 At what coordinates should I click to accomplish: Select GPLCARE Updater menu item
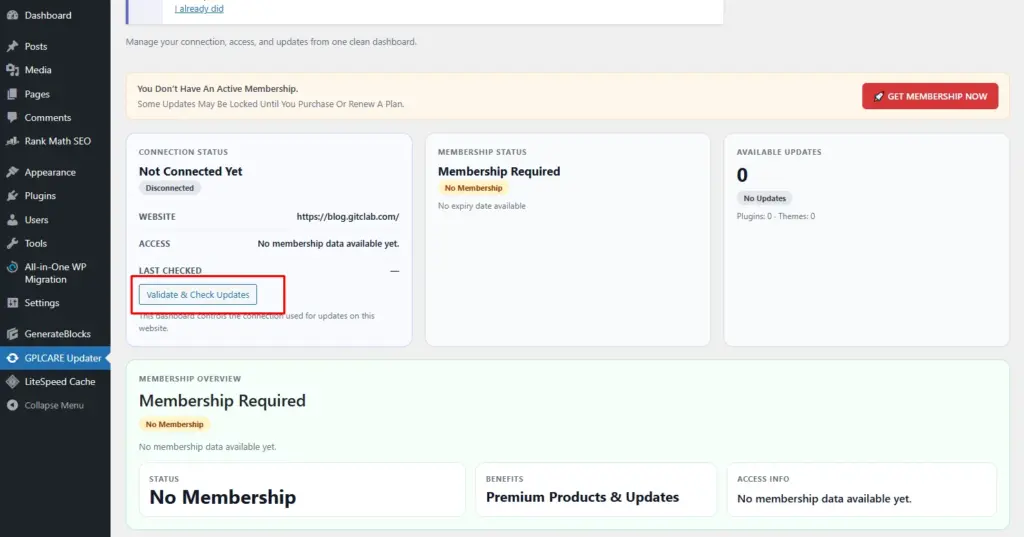(62, 358)
